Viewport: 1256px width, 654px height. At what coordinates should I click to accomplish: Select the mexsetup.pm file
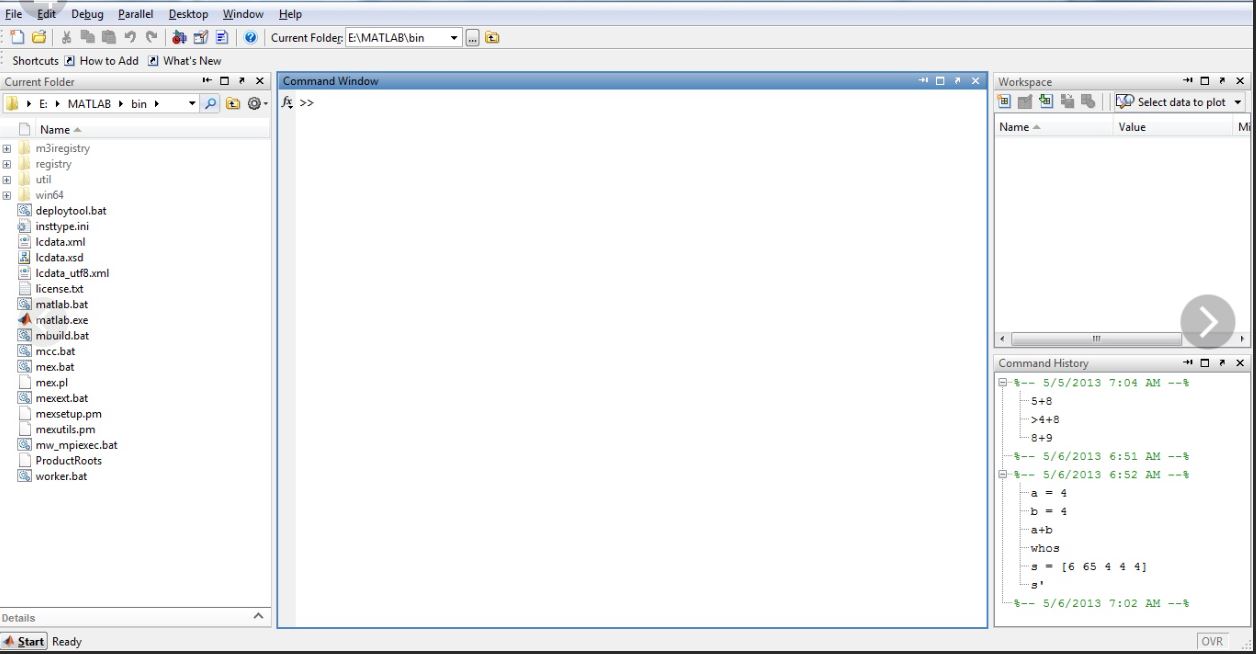click(68, 414)
